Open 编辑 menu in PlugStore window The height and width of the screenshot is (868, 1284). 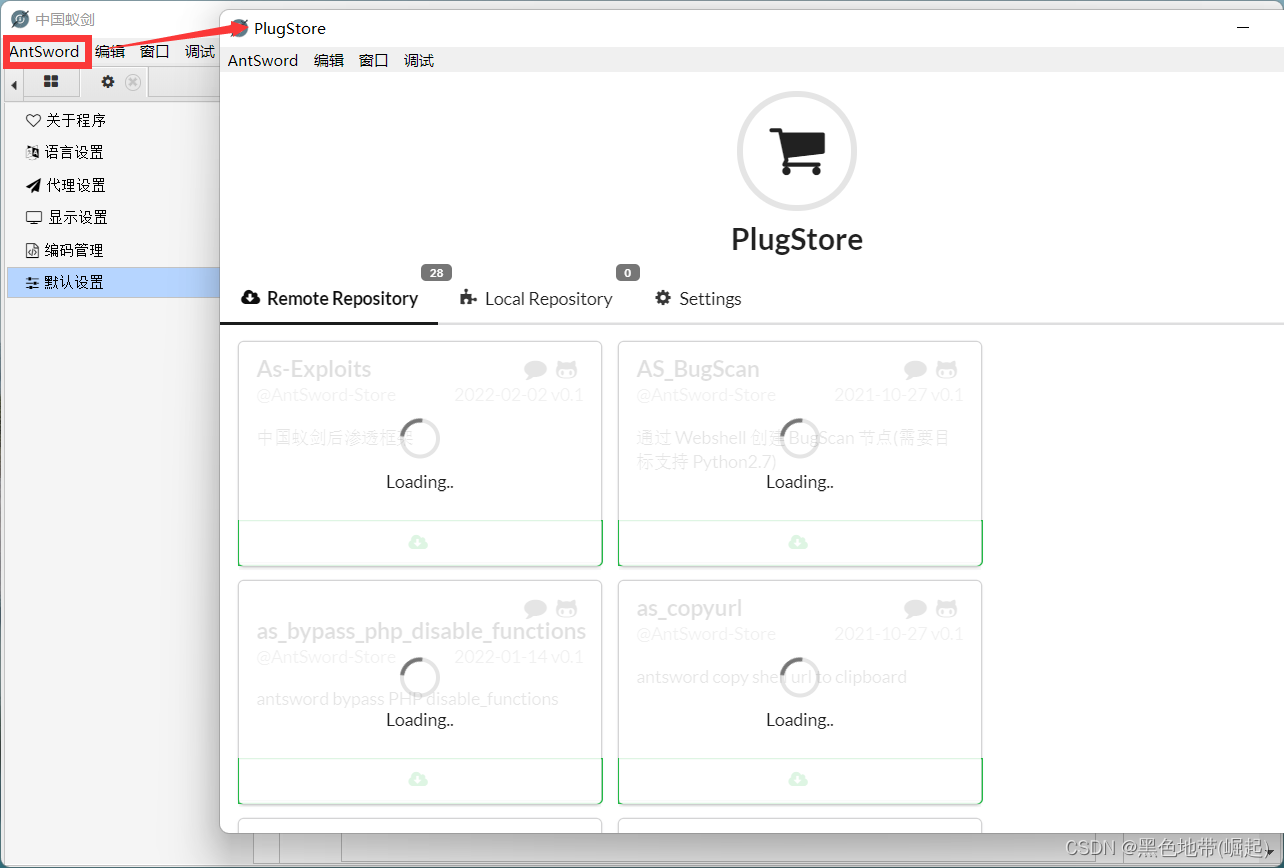point(329,60)
